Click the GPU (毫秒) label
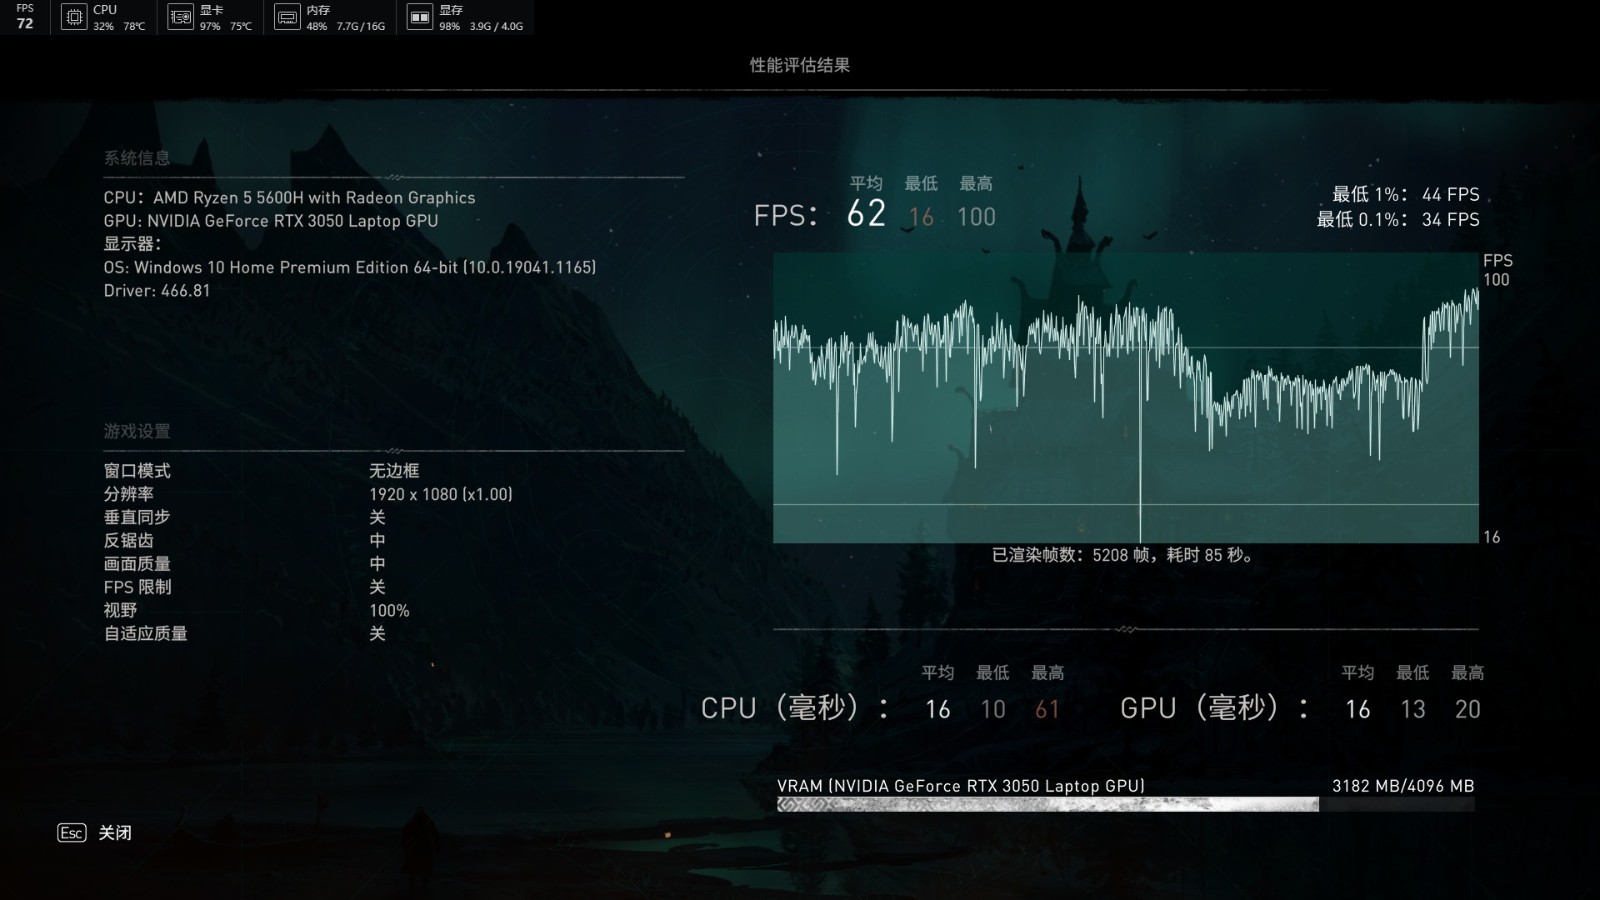The width and height of the screenshot is (1600, 900). (1215, 708)
